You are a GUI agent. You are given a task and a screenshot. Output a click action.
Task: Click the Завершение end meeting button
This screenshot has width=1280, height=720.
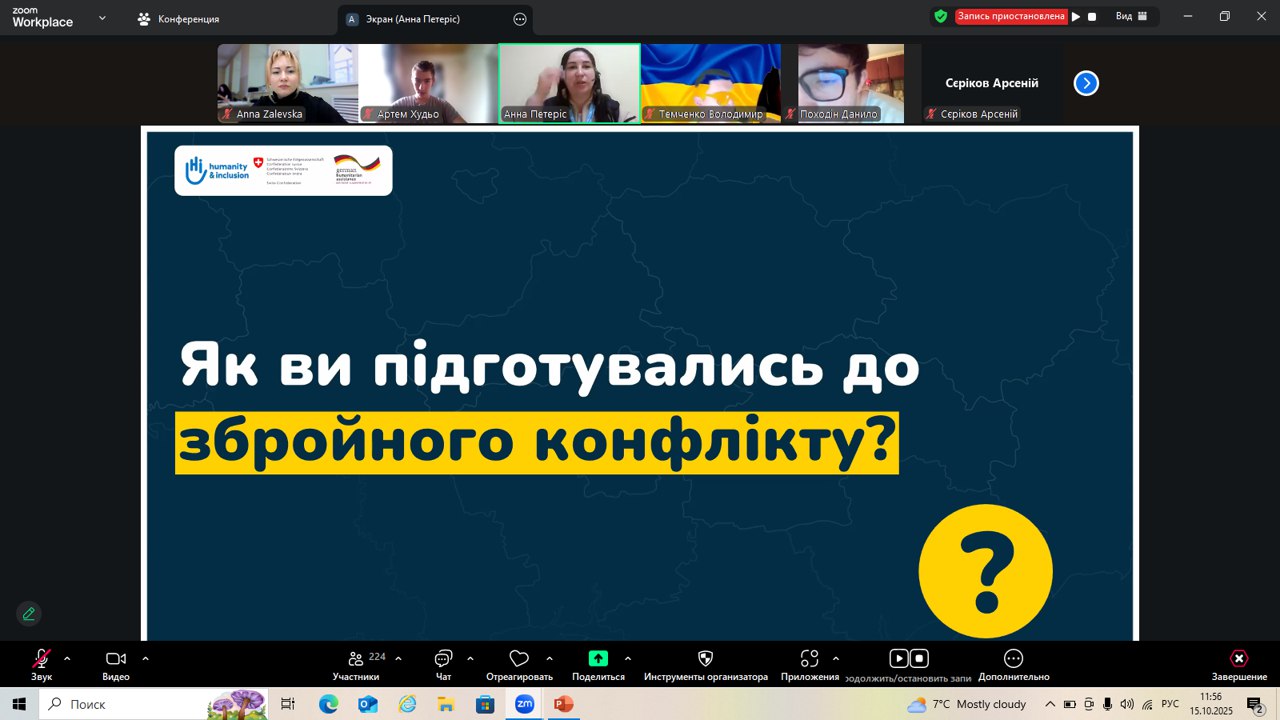click(x=1239, y=659)
